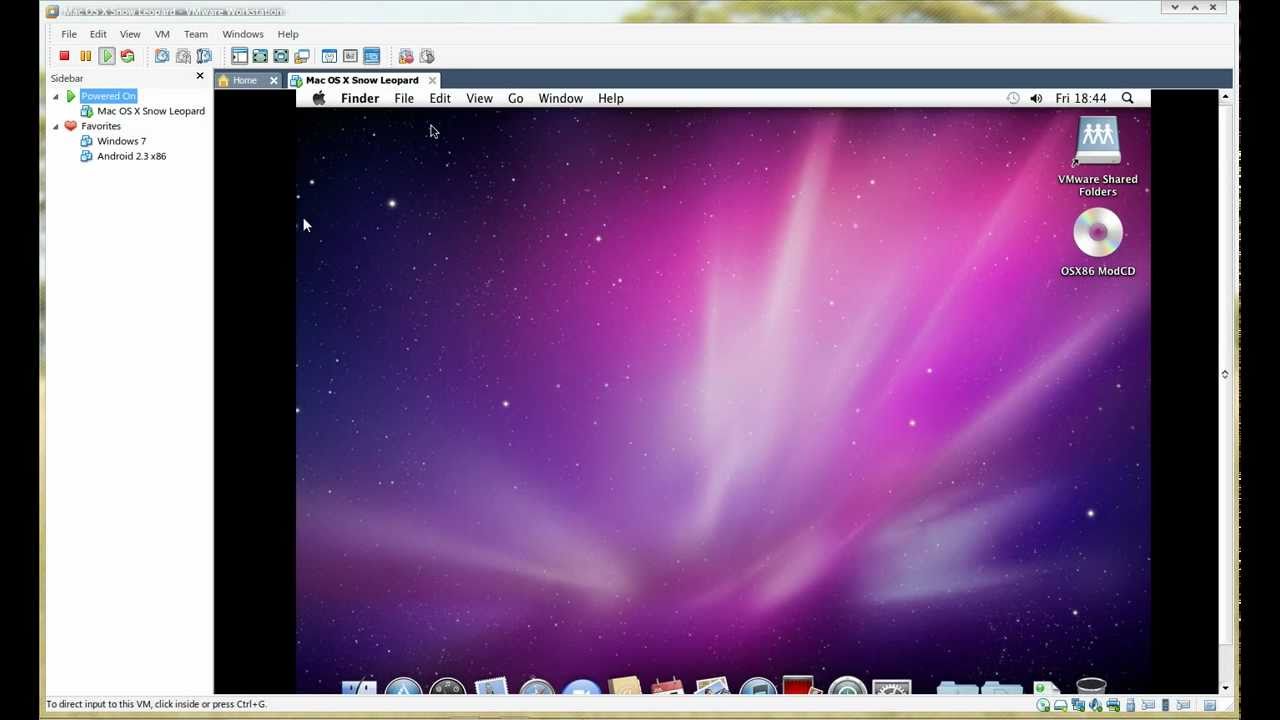Click the Unity mode toolbar icon
The image size is (1280, 720).
coord(302,56)
